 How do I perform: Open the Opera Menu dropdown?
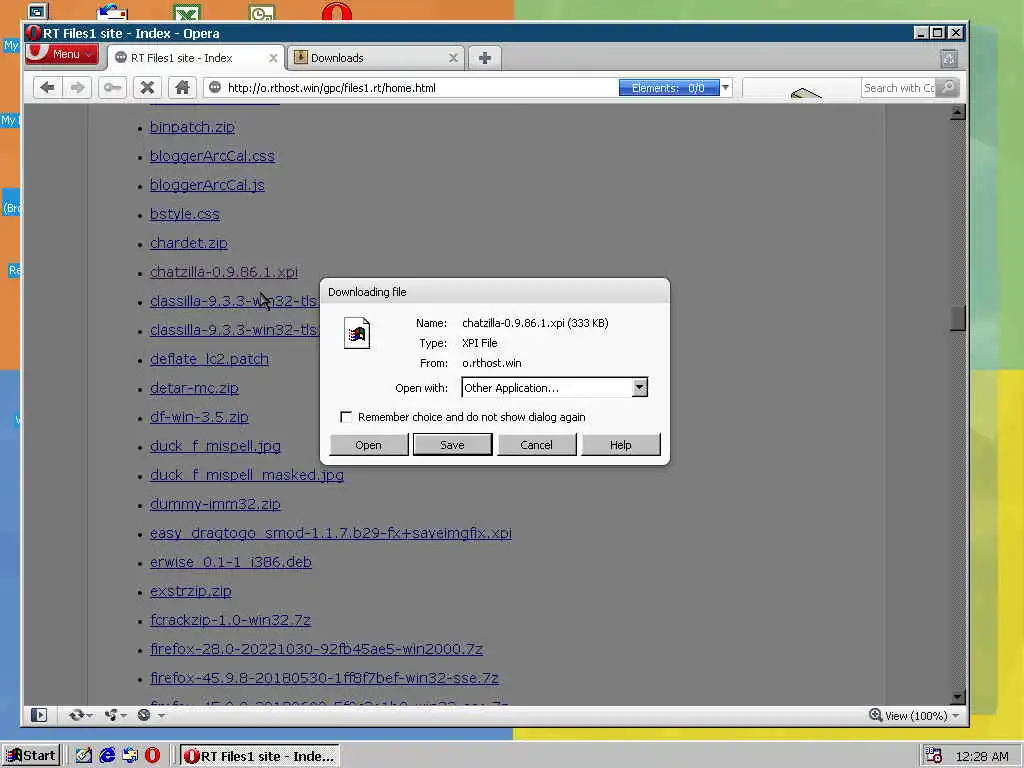[61, 54]
